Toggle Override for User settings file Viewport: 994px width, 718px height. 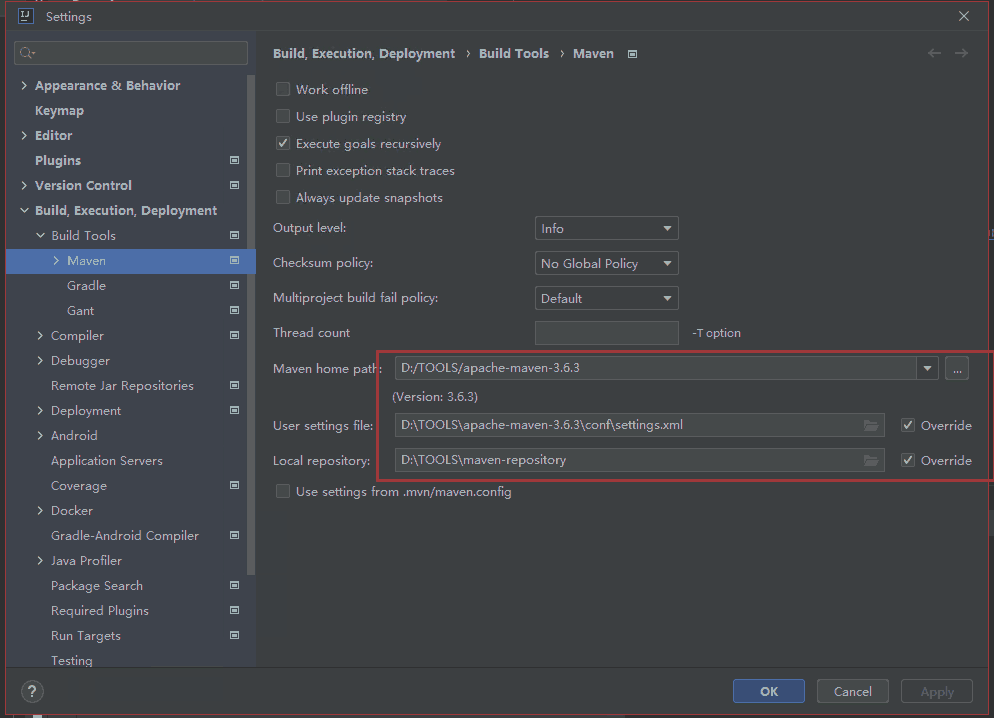click(x=908, y=425)
